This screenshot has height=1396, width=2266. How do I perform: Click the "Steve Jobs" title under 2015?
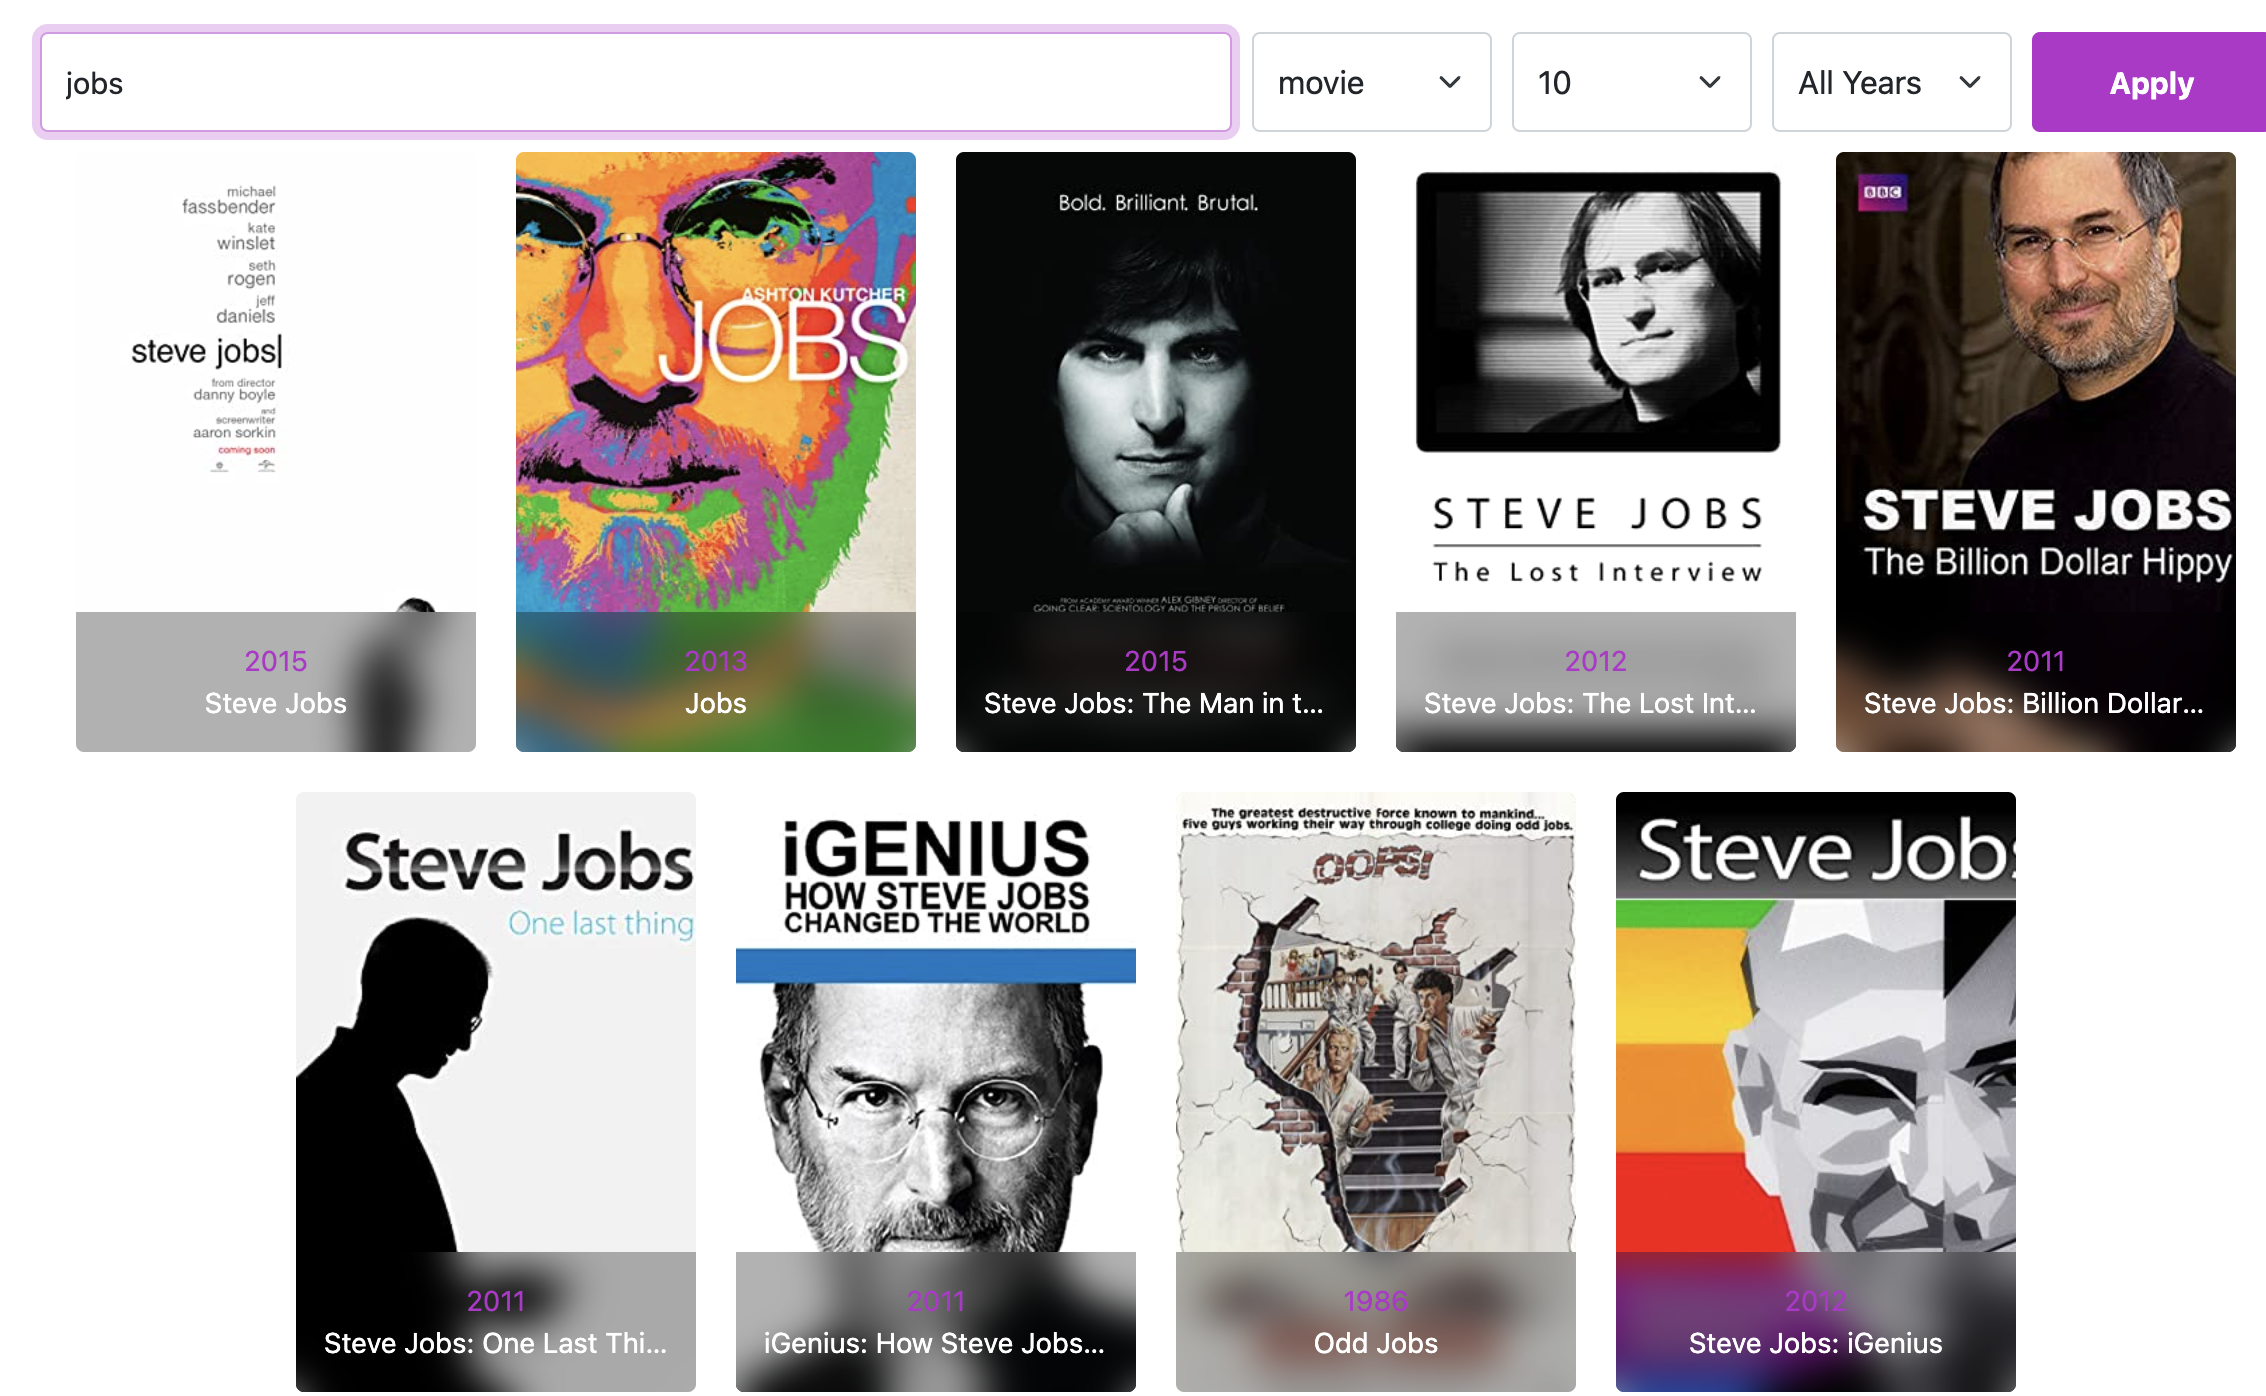coord(276,703)
